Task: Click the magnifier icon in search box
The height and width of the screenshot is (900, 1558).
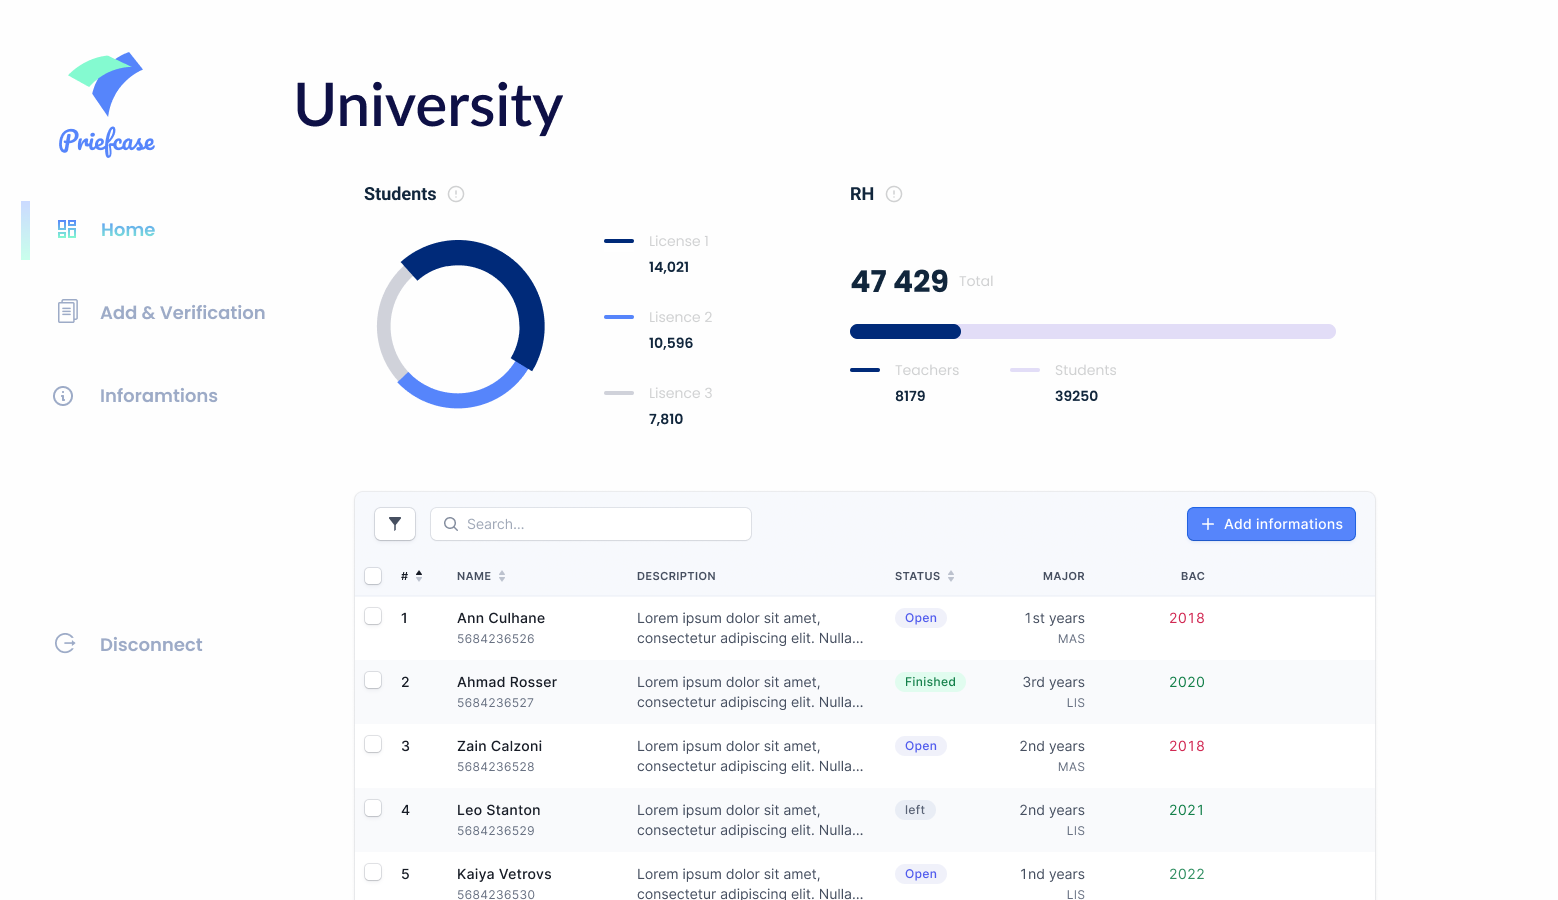Action: tap(451, 524)
